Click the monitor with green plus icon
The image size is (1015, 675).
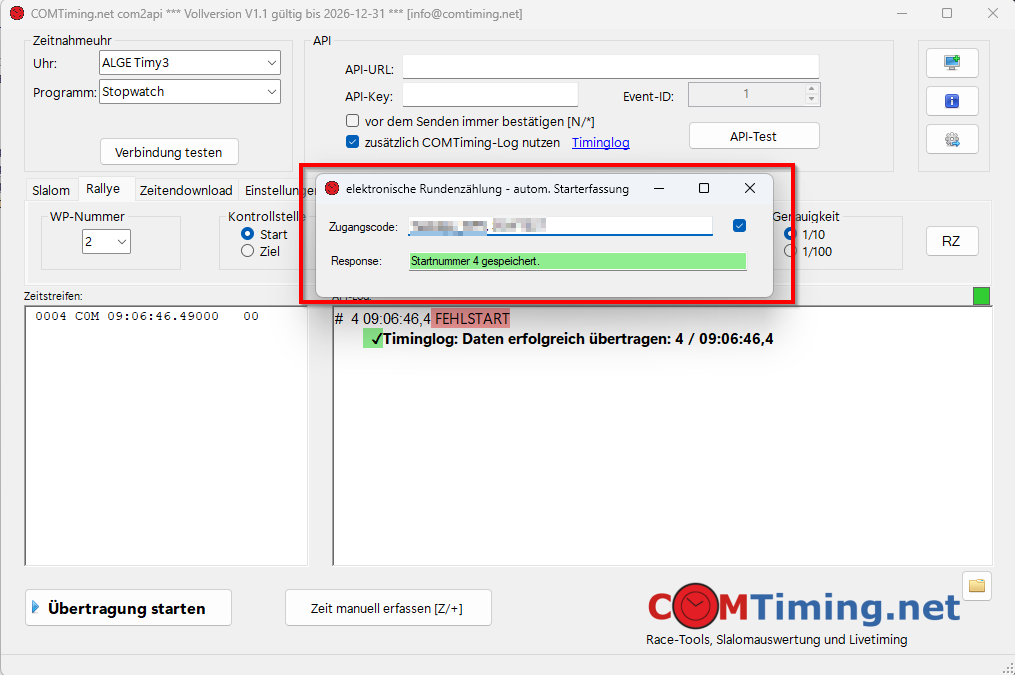pyautogui.click(x=952, y=63)
